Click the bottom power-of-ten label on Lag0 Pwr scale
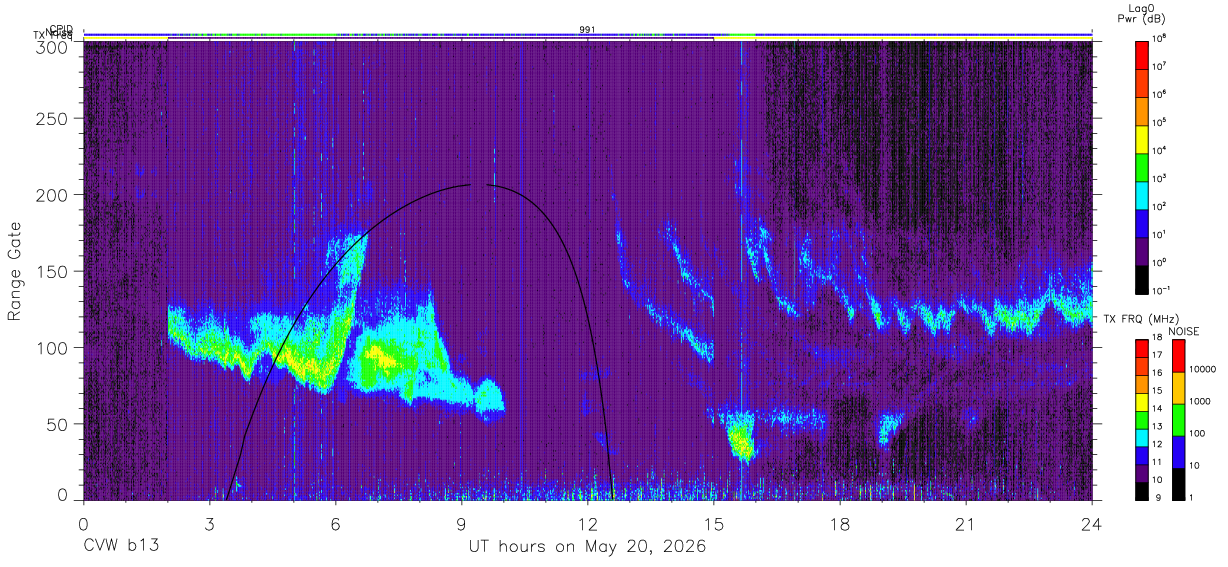1228x567 pixels. click(x=1163, y=291)
